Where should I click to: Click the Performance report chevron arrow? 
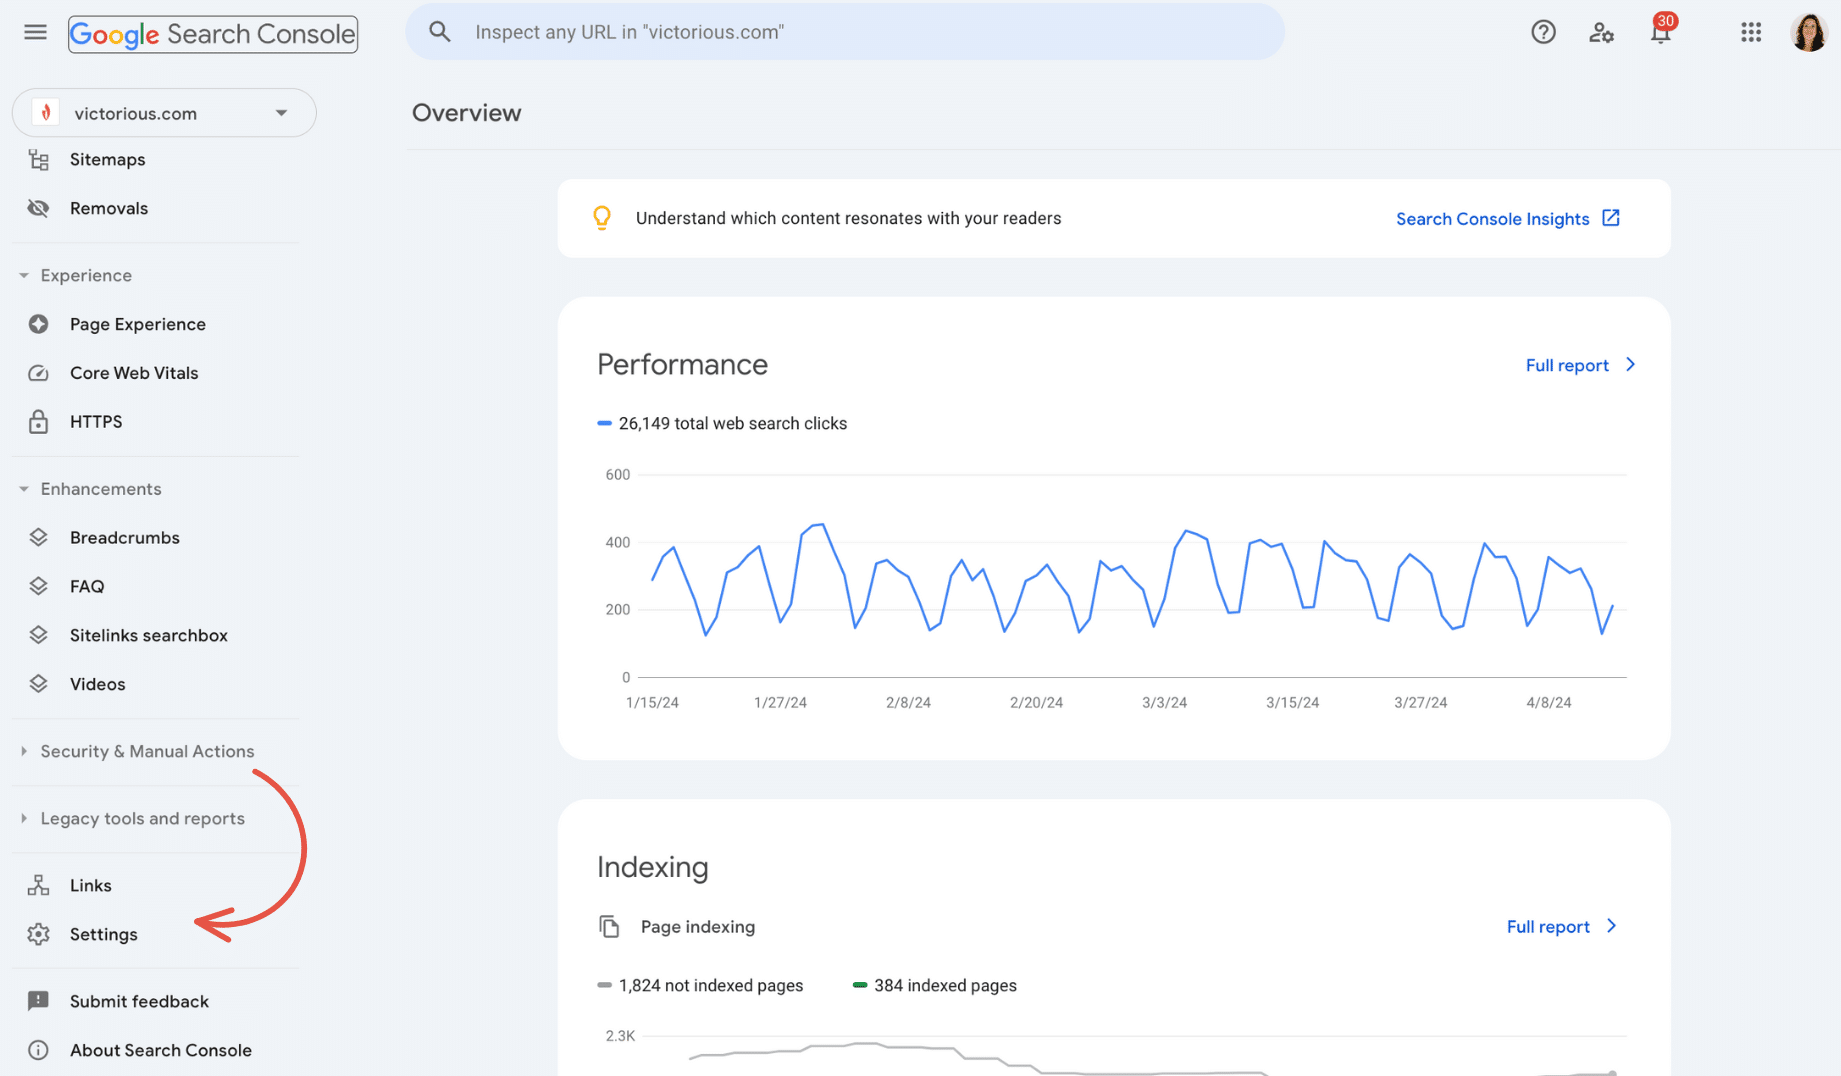click(x=1630, y=365)
